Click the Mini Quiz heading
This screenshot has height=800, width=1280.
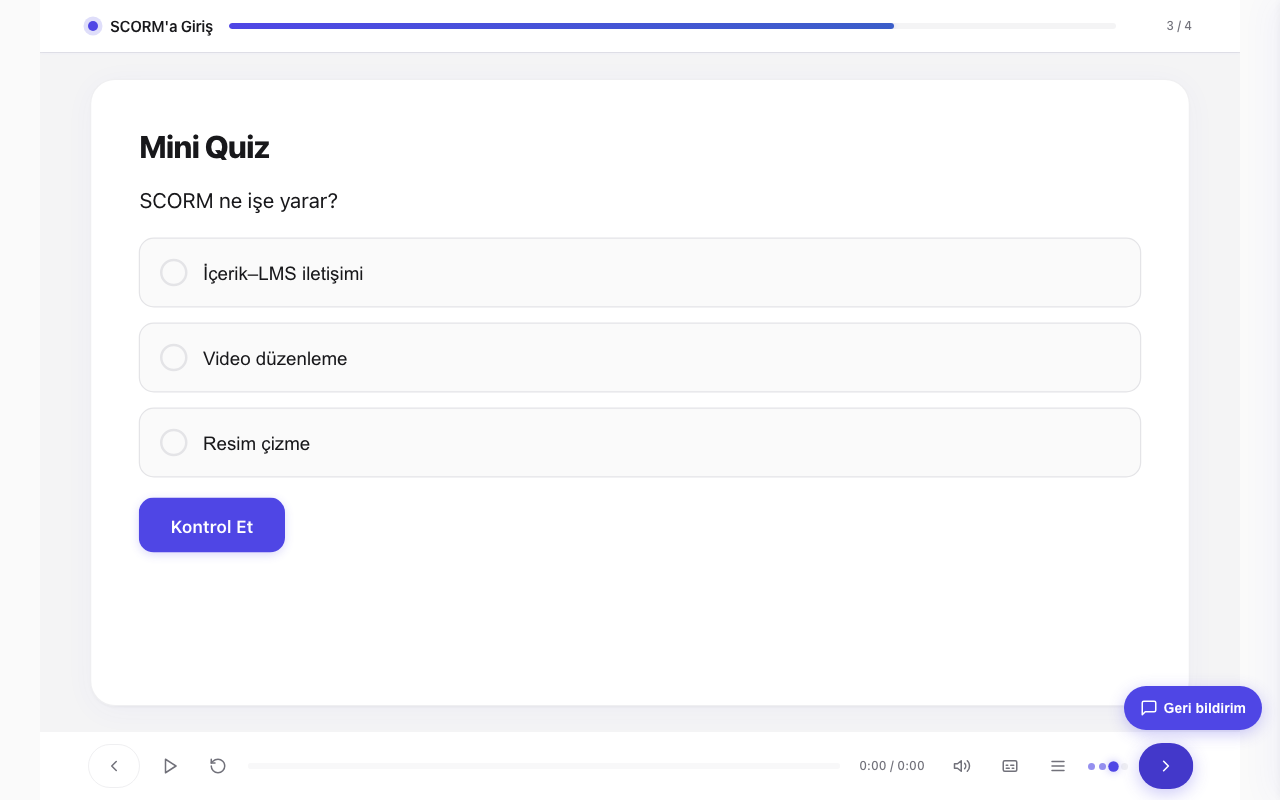204,147
